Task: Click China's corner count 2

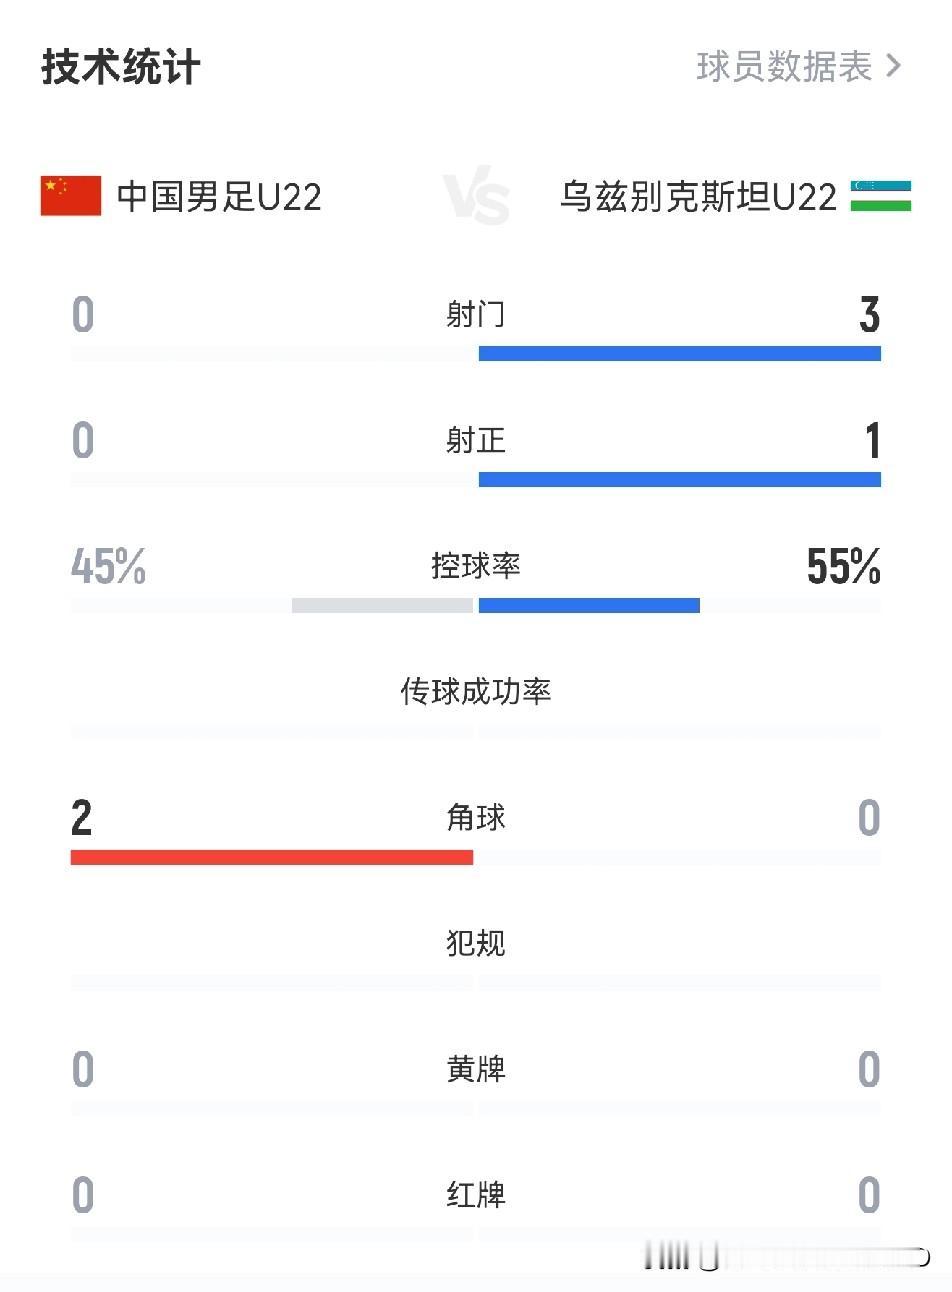Action: [x=82, y=818]
